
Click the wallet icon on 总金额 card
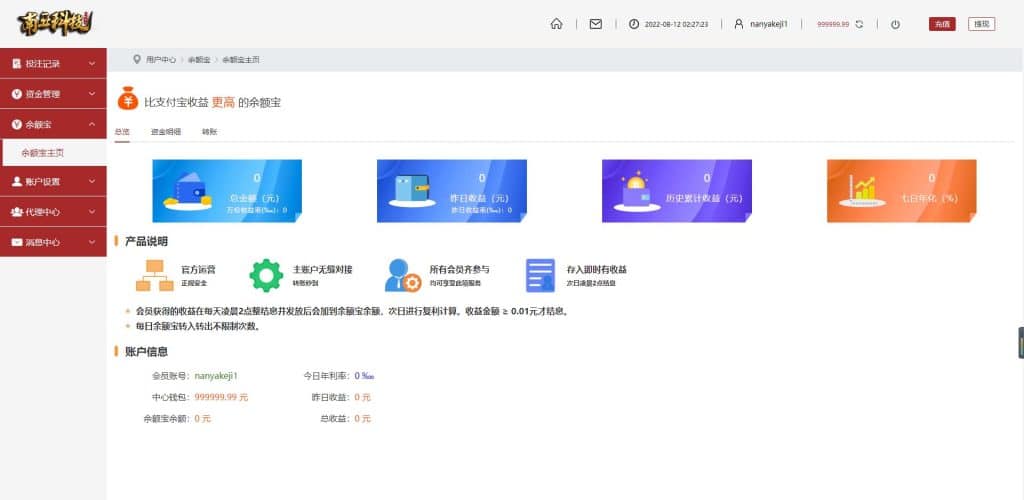point(187,191)
